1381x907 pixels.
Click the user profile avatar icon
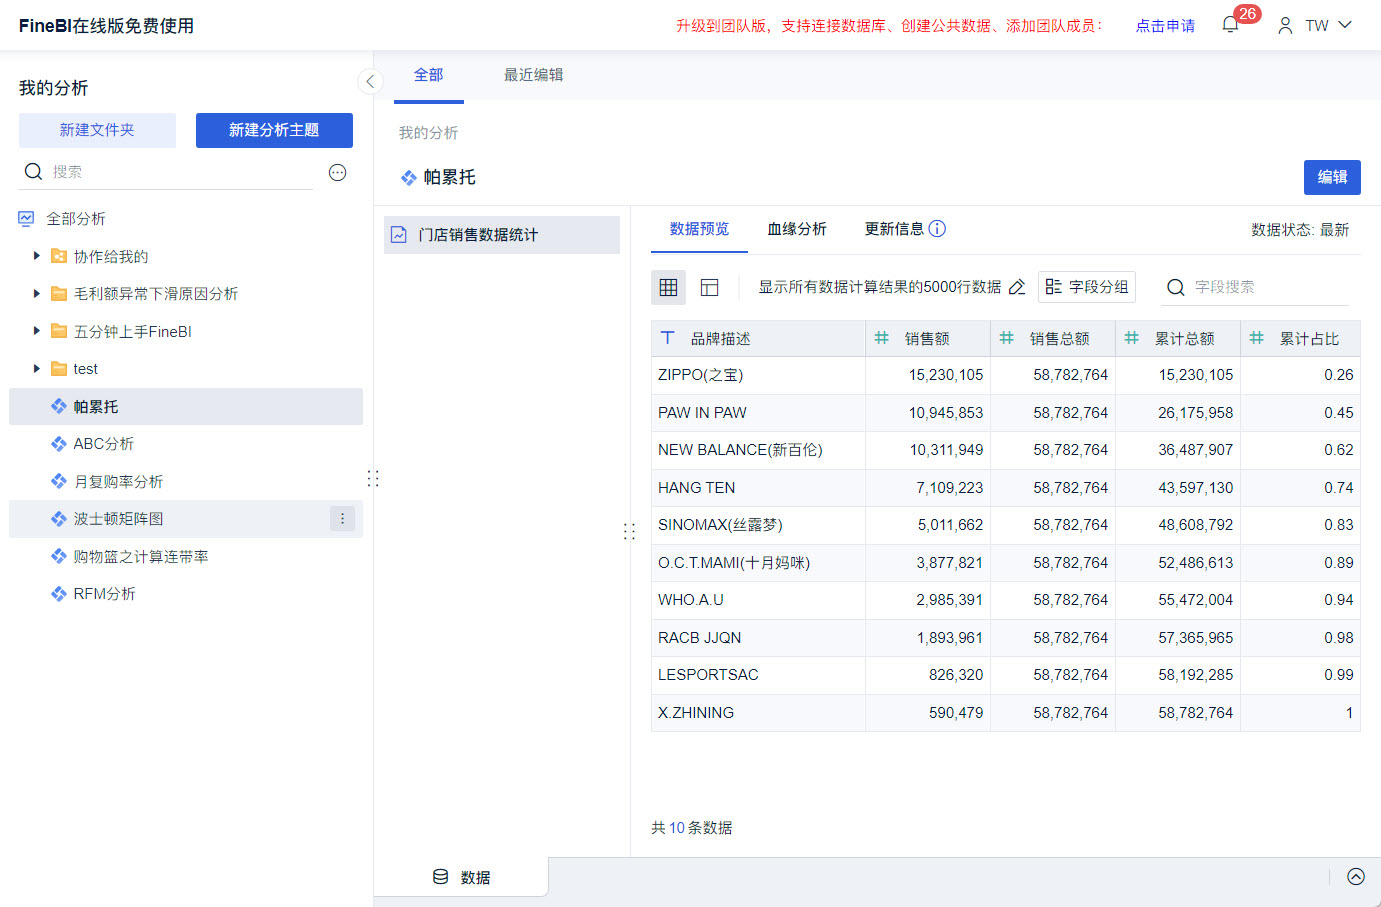point(1285,25)
